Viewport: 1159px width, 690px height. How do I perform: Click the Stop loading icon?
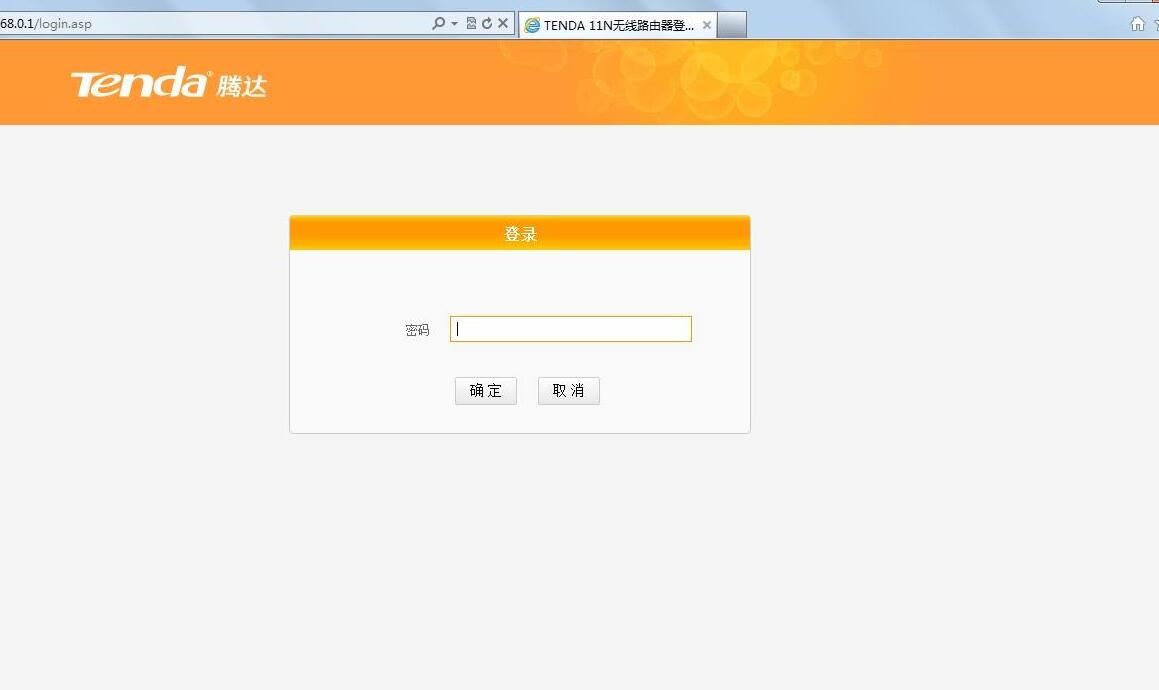503,23
